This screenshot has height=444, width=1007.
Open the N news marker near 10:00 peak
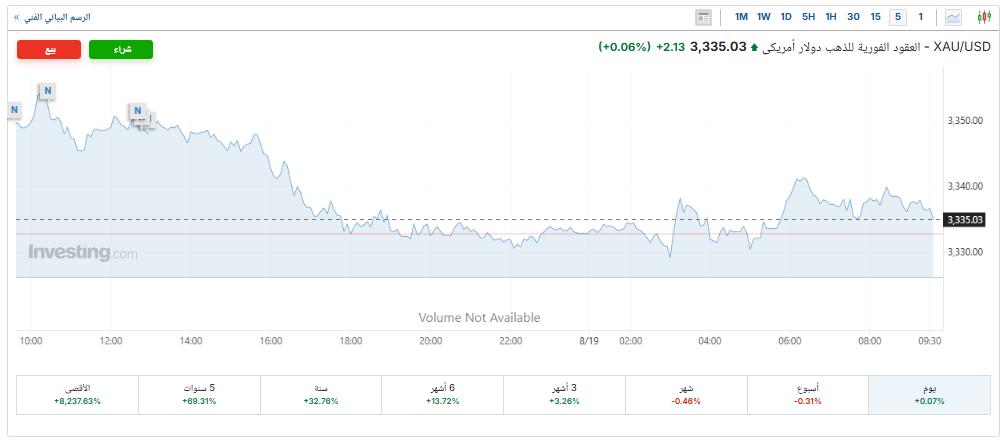47,91
